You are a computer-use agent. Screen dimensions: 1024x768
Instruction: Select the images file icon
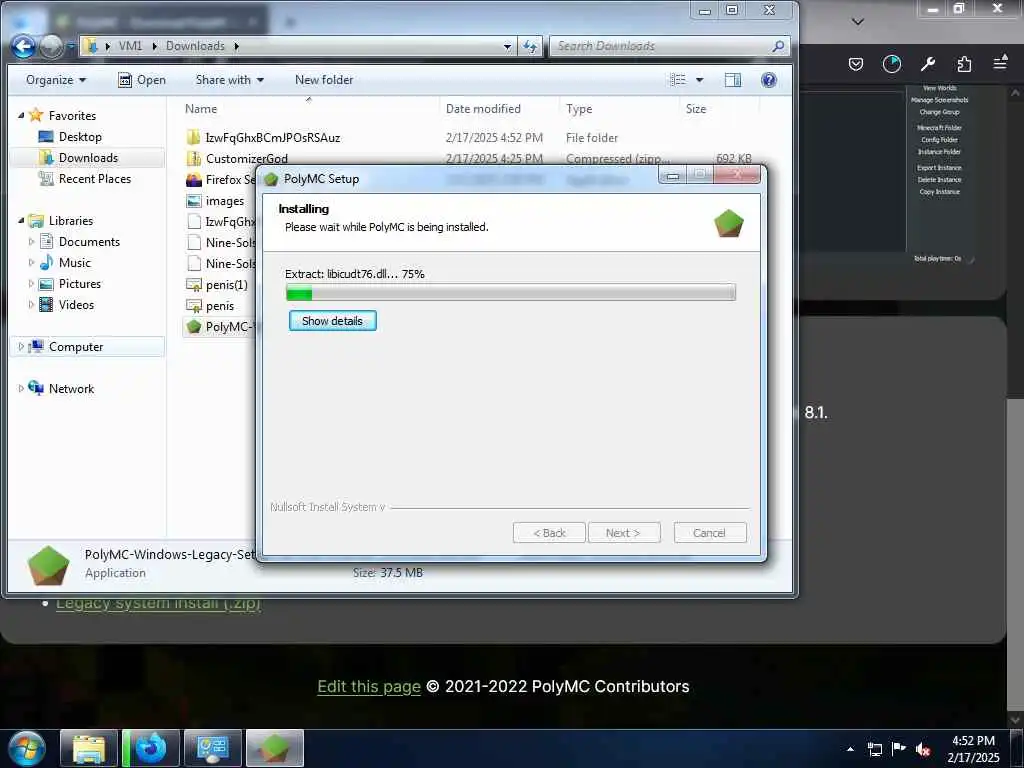tap(194, 200)
